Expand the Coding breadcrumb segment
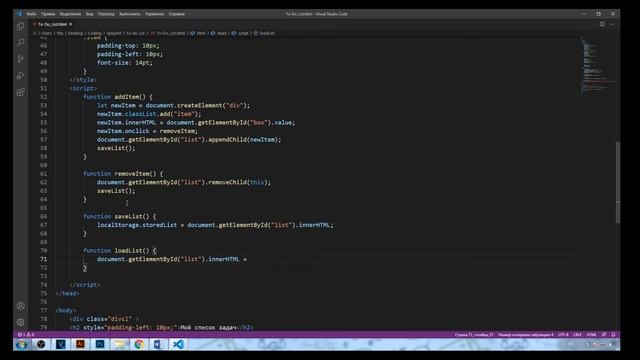Image resolution: width=640 pixels, height=360 pixels. [x=95, y=33]
